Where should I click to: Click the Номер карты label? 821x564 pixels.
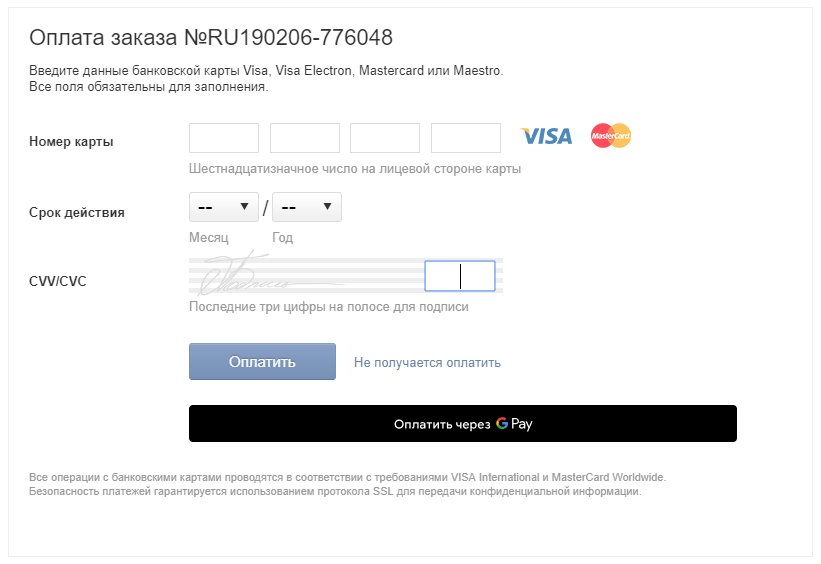tap(71, 141)
